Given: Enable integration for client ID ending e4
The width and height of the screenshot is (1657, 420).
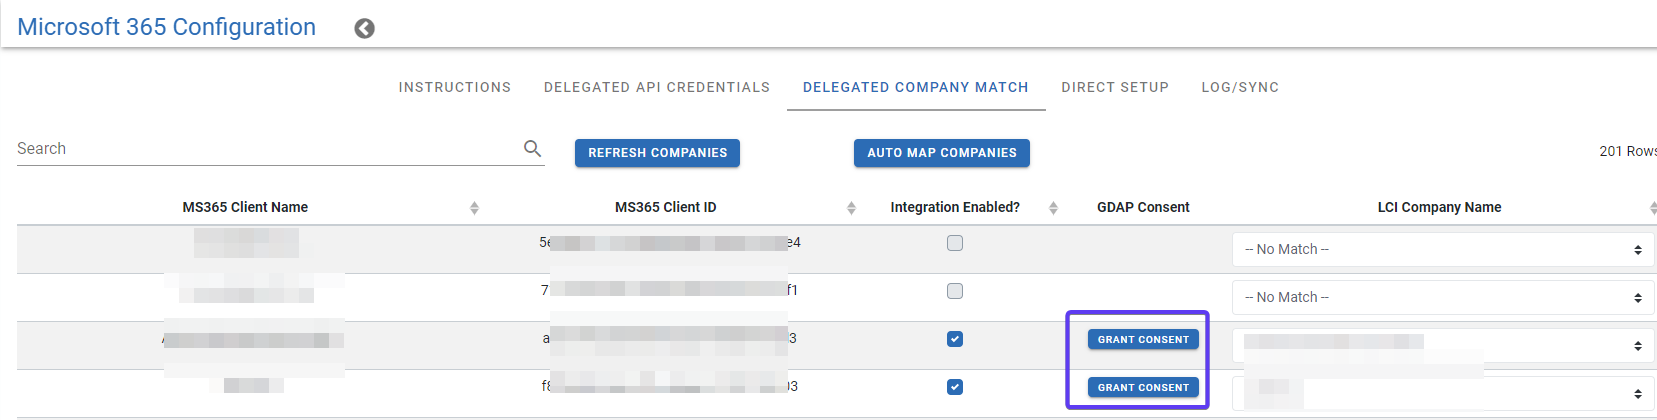Looking at the screenshot, I should pos(955,243).
